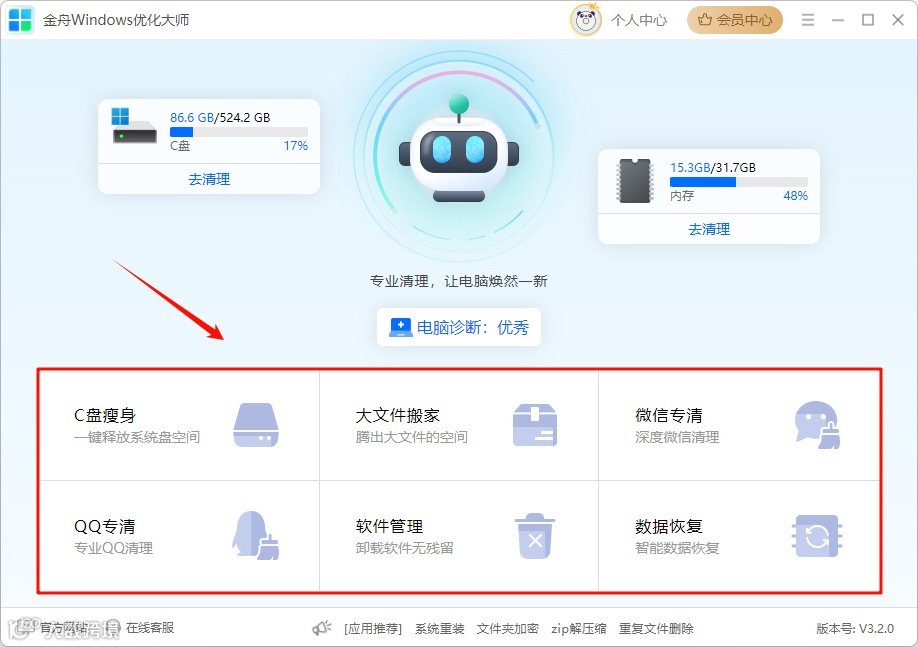Click the 大文件搬家 box icon
This screenshot has width=918, height=647.
[x=535, y=425]
